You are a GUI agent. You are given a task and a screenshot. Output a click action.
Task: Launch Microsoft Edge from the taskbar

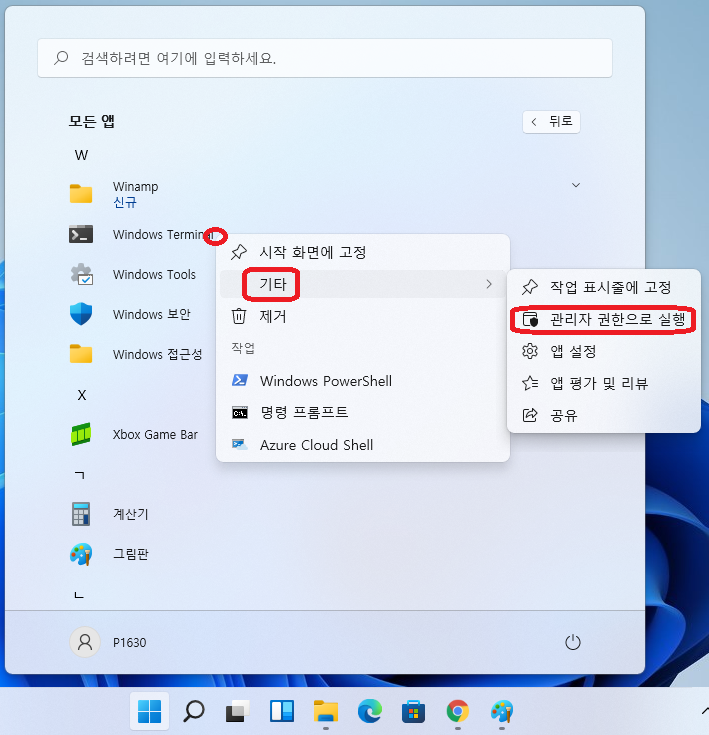point(370,711)
